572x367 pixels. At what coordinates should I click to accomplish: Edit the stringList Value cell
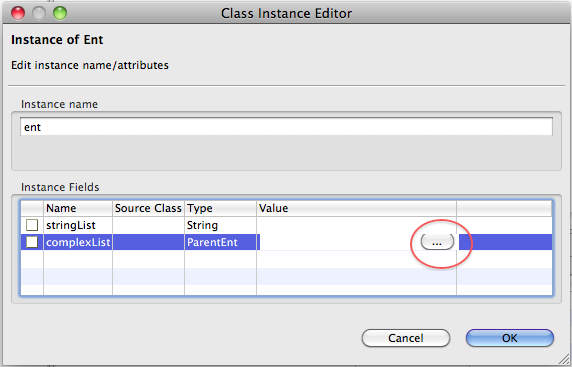[356, 225]
